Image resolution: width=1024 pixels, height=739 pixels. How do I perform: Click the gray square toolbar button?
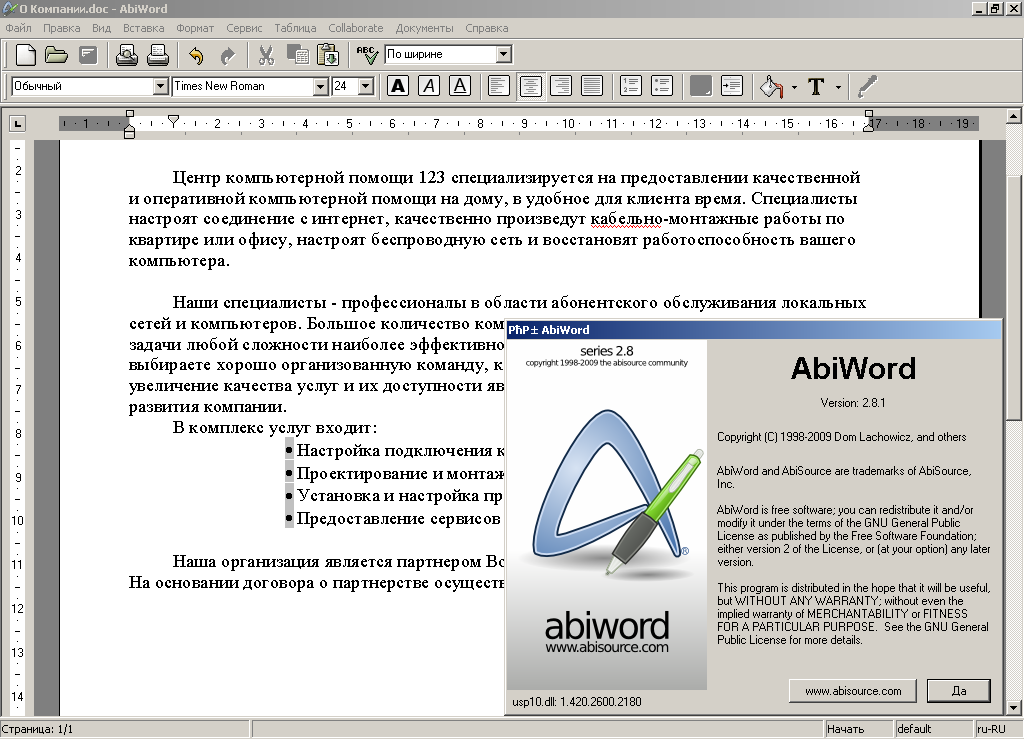click(701, 86)
